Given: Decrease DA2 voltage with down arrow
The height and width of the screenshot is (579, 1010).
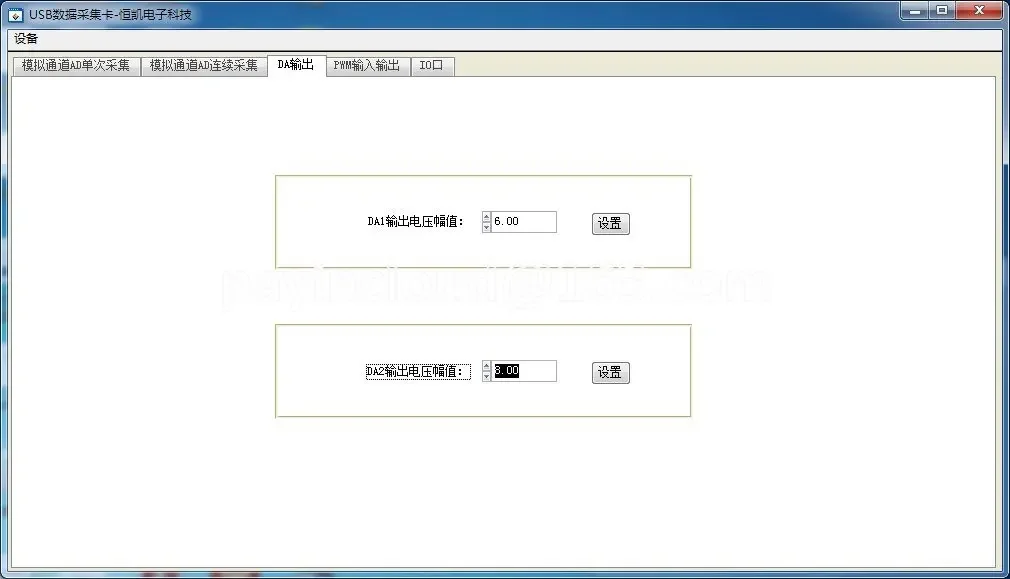Looking at the screenshot, I should 486,377.
